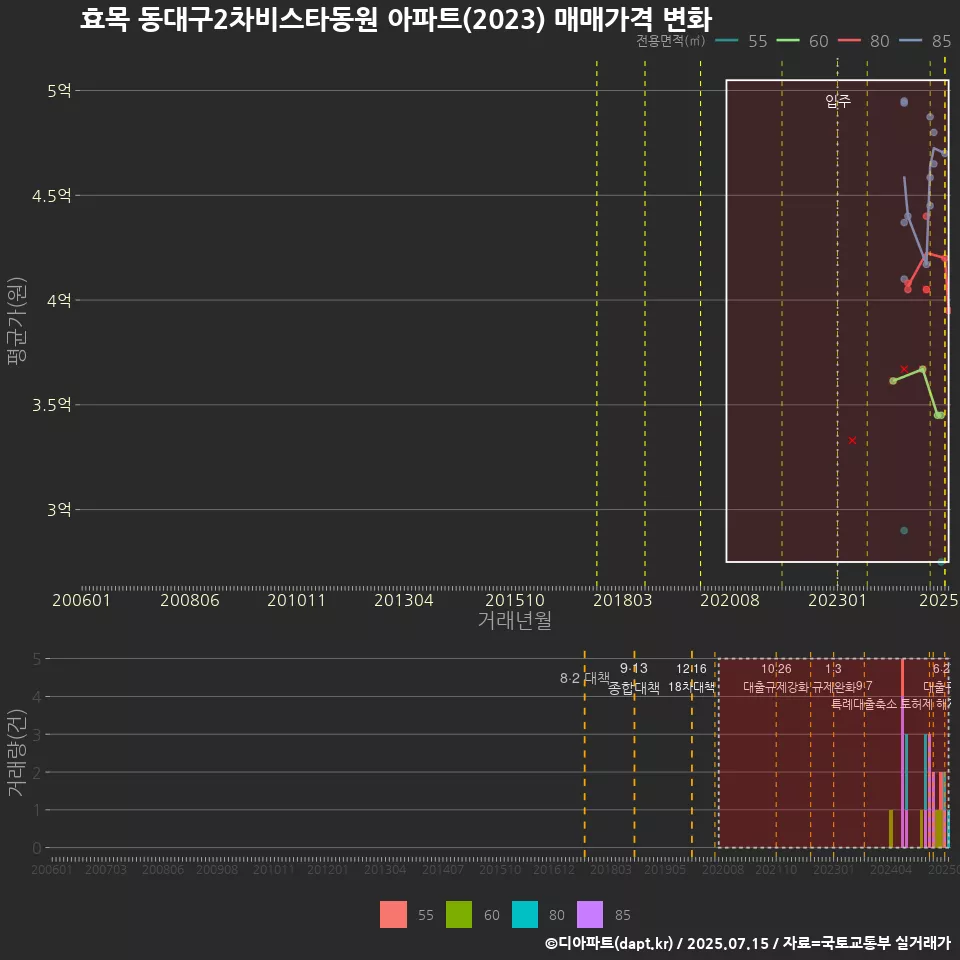960x960 pixels.
Task: Click the 특례대출축소 policy annotation
Action: tap(863, 704)
